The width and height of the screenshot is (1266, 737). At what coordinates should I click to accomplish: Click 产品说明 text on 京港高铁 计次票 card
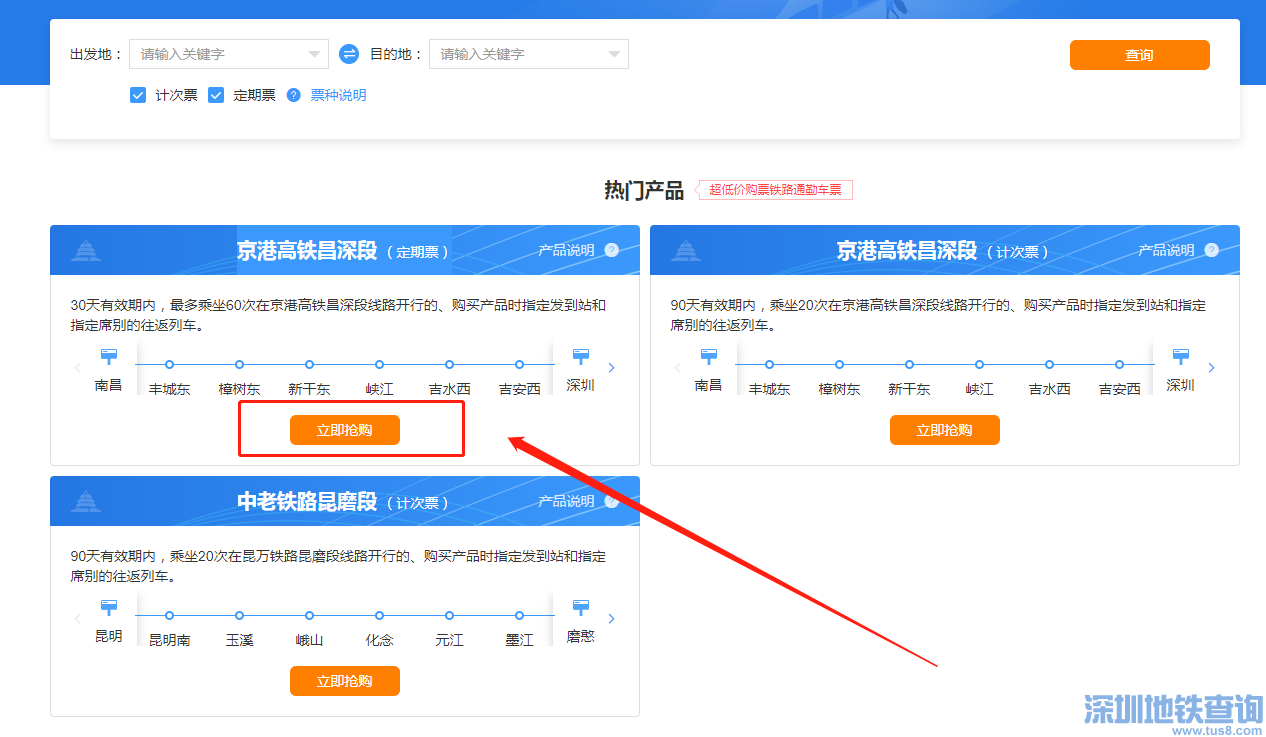pos(1166,250)
